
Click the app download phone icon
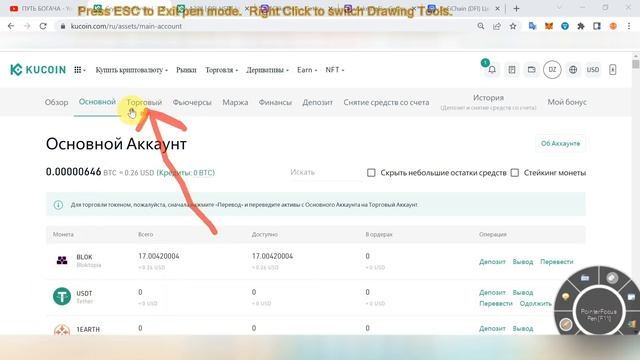613,70
